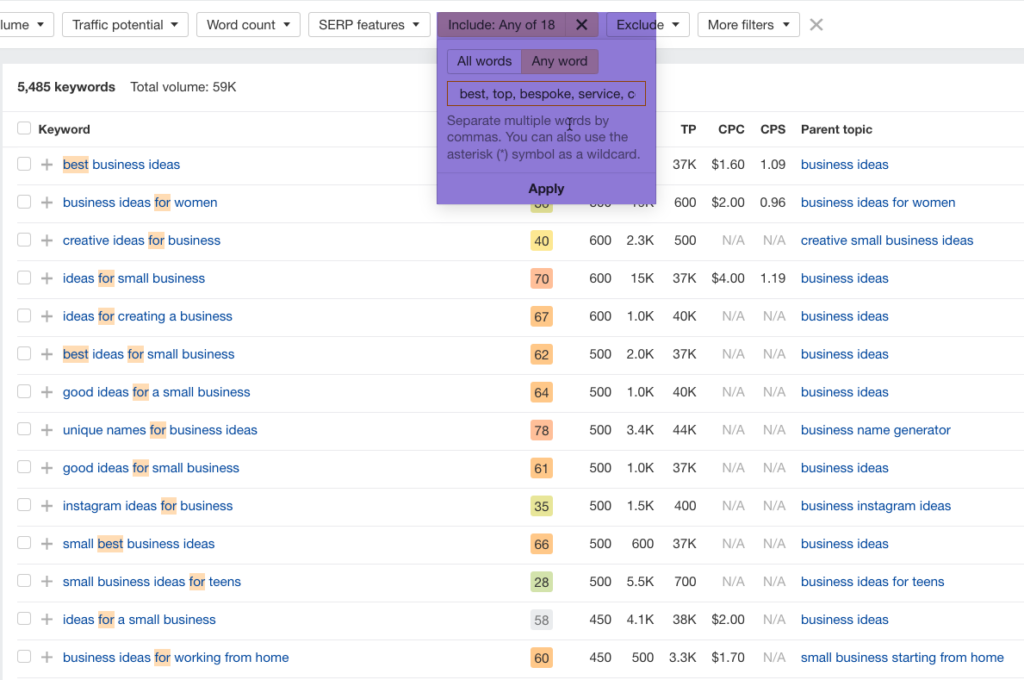Check the box for 'business ideas for women'
The image size is (1024, 680).
(x=24, y=203)
